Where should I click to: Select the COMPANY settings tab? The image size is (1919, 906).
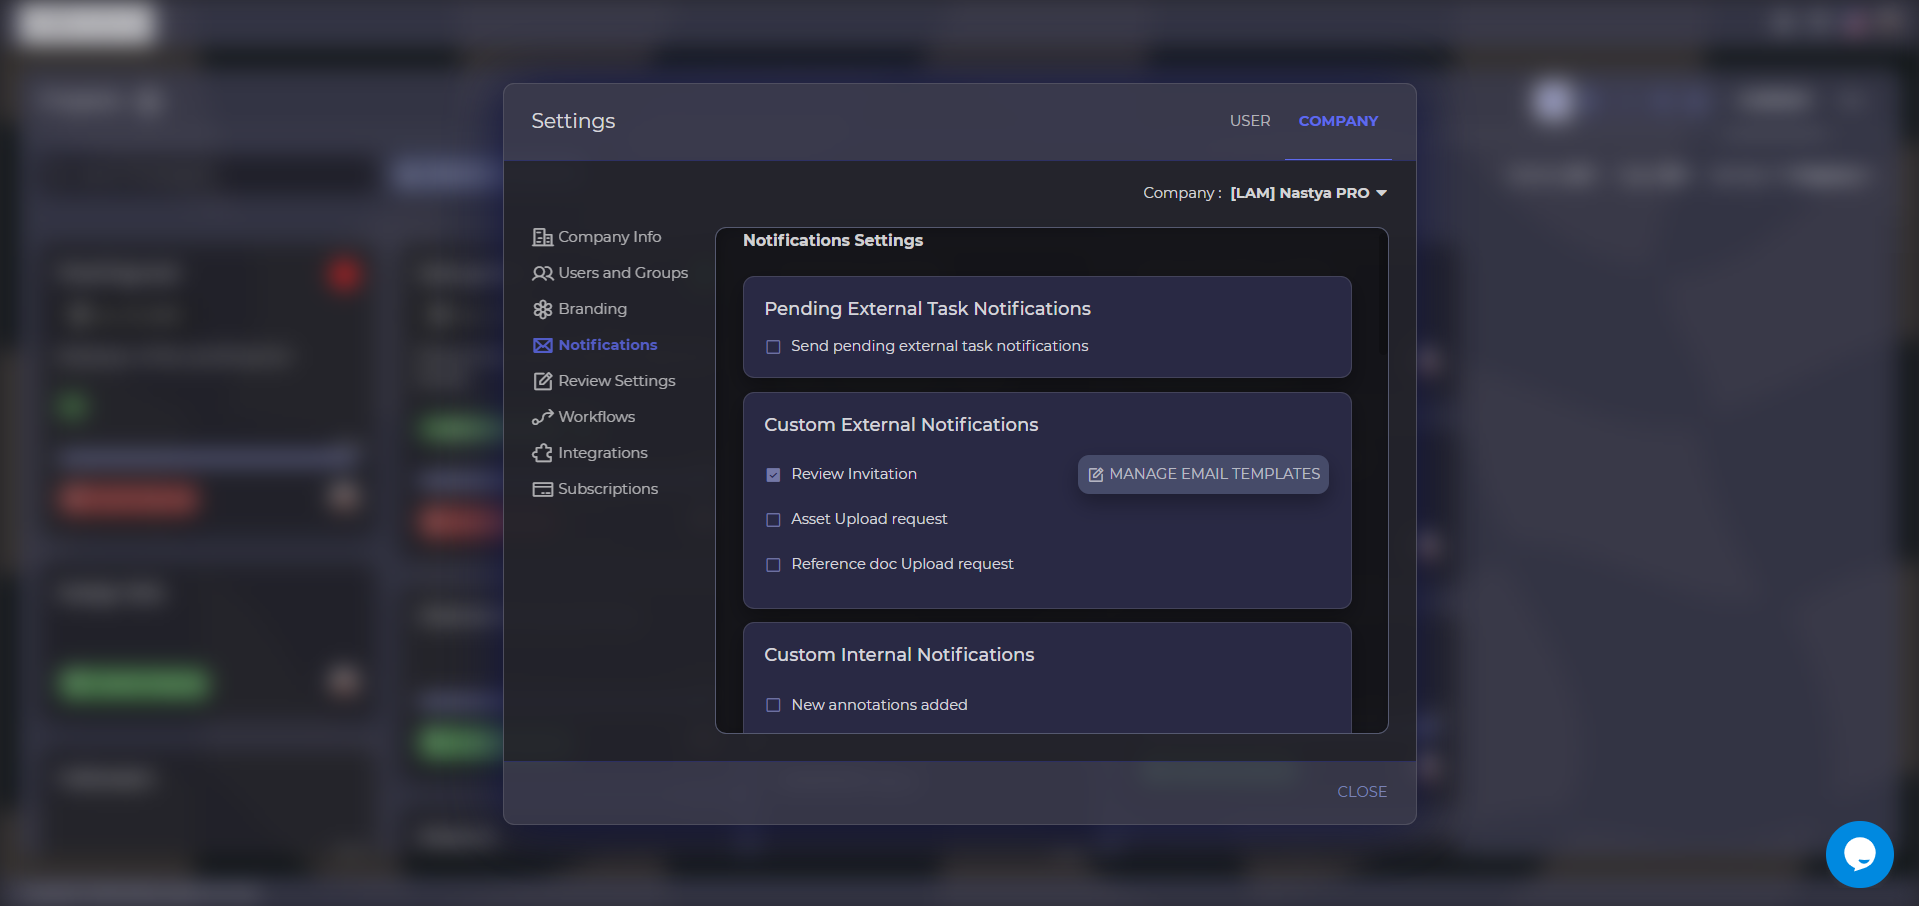tap(1337, 121)
